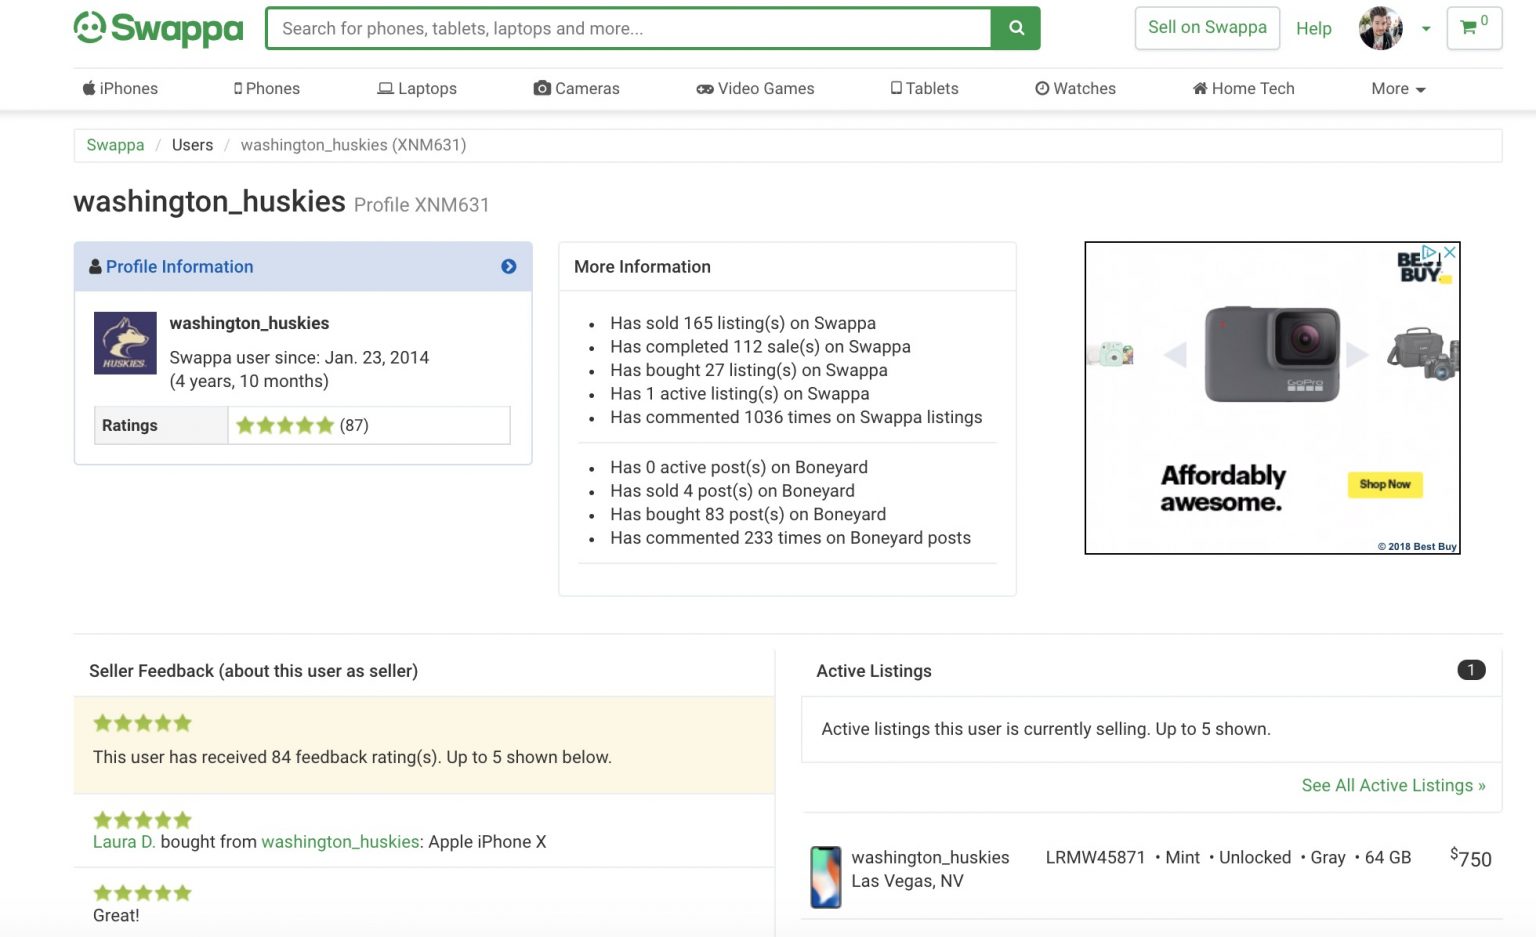Screen dimensions: 1536x937
Task: Open the Video Games section icon
Action: (x=704, y=88)
